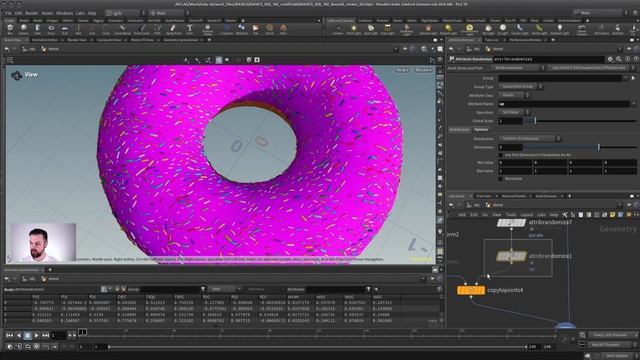Screen dimensions: 640x360
Task: Select the Tube shelf tool
Action: coord(37,29)
